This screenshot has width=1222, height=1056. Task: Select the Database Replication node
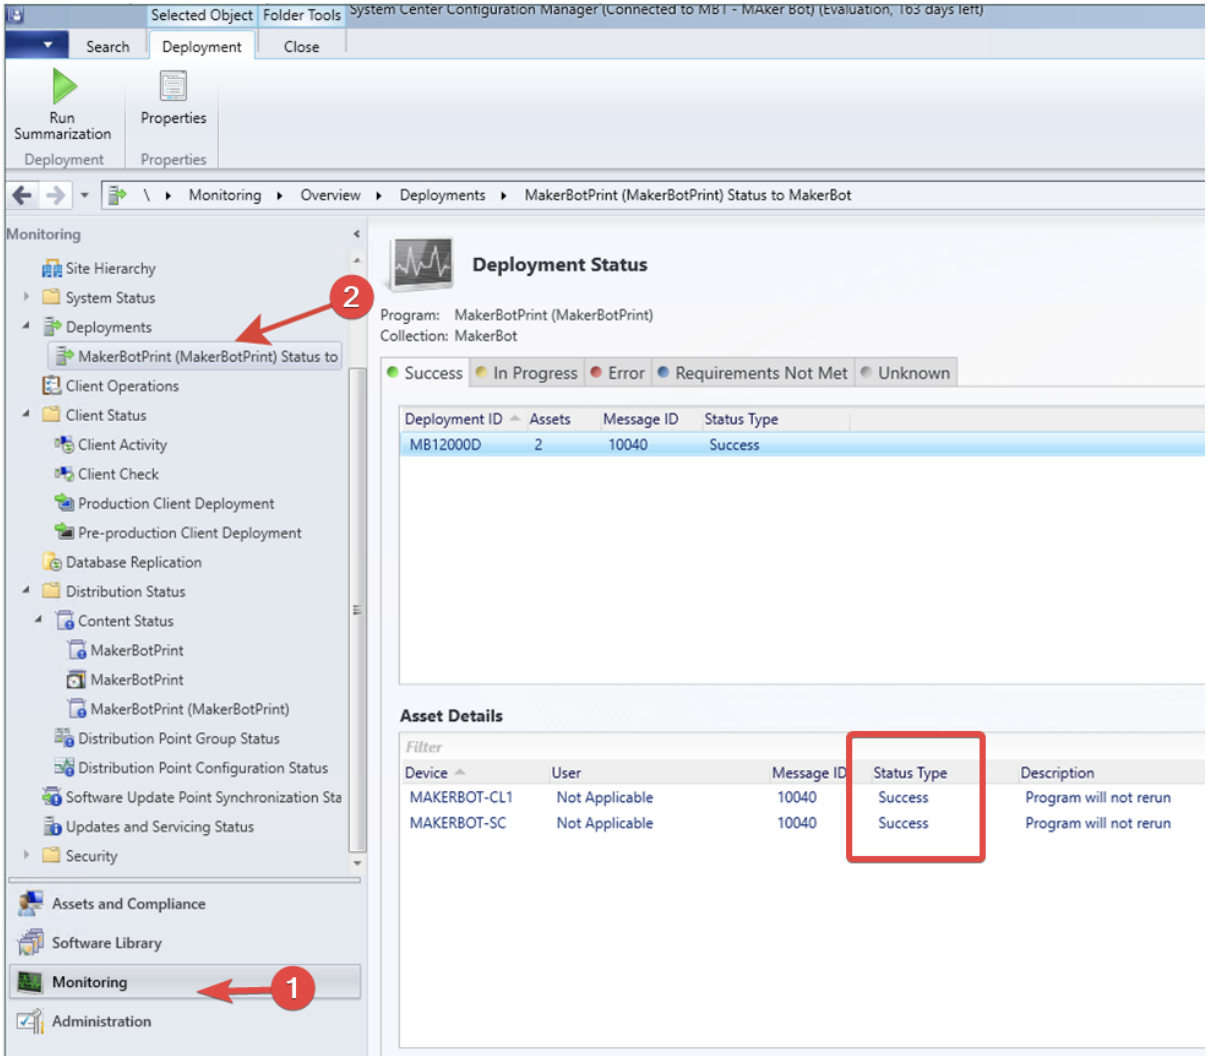[x=133, y=562]
